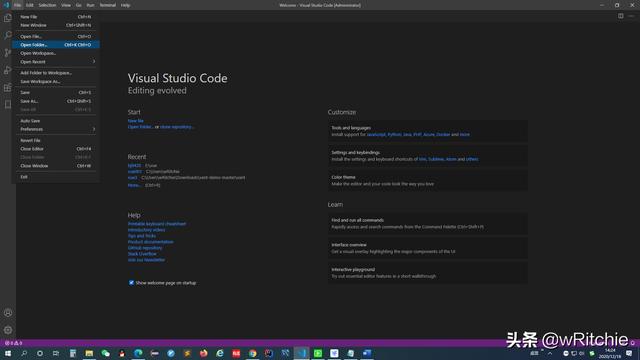The width and height of the screenshot is (640, 360).
Task: Open the Go menu
Action: pos(78,5)
